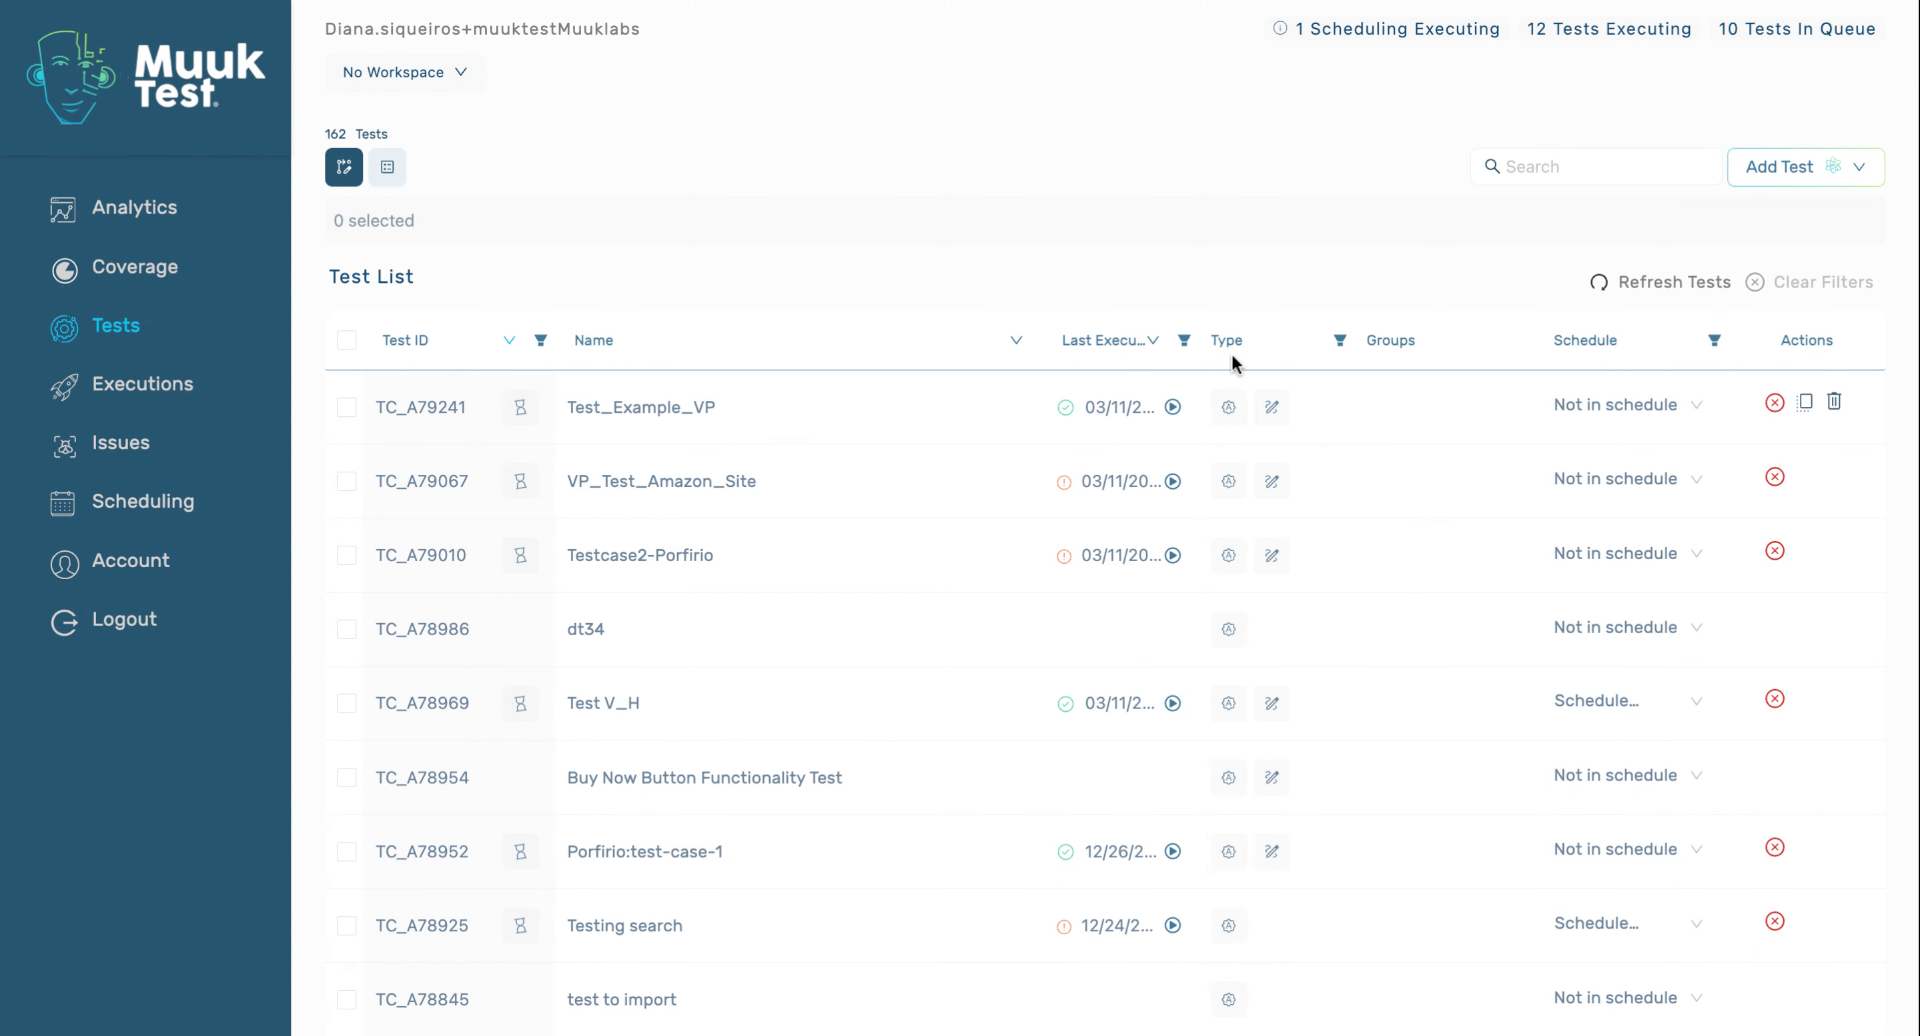This screenshot has height=1036, width=1920.
Task: Open 10 Tests In Queue status
Action: pos(1797,29)
